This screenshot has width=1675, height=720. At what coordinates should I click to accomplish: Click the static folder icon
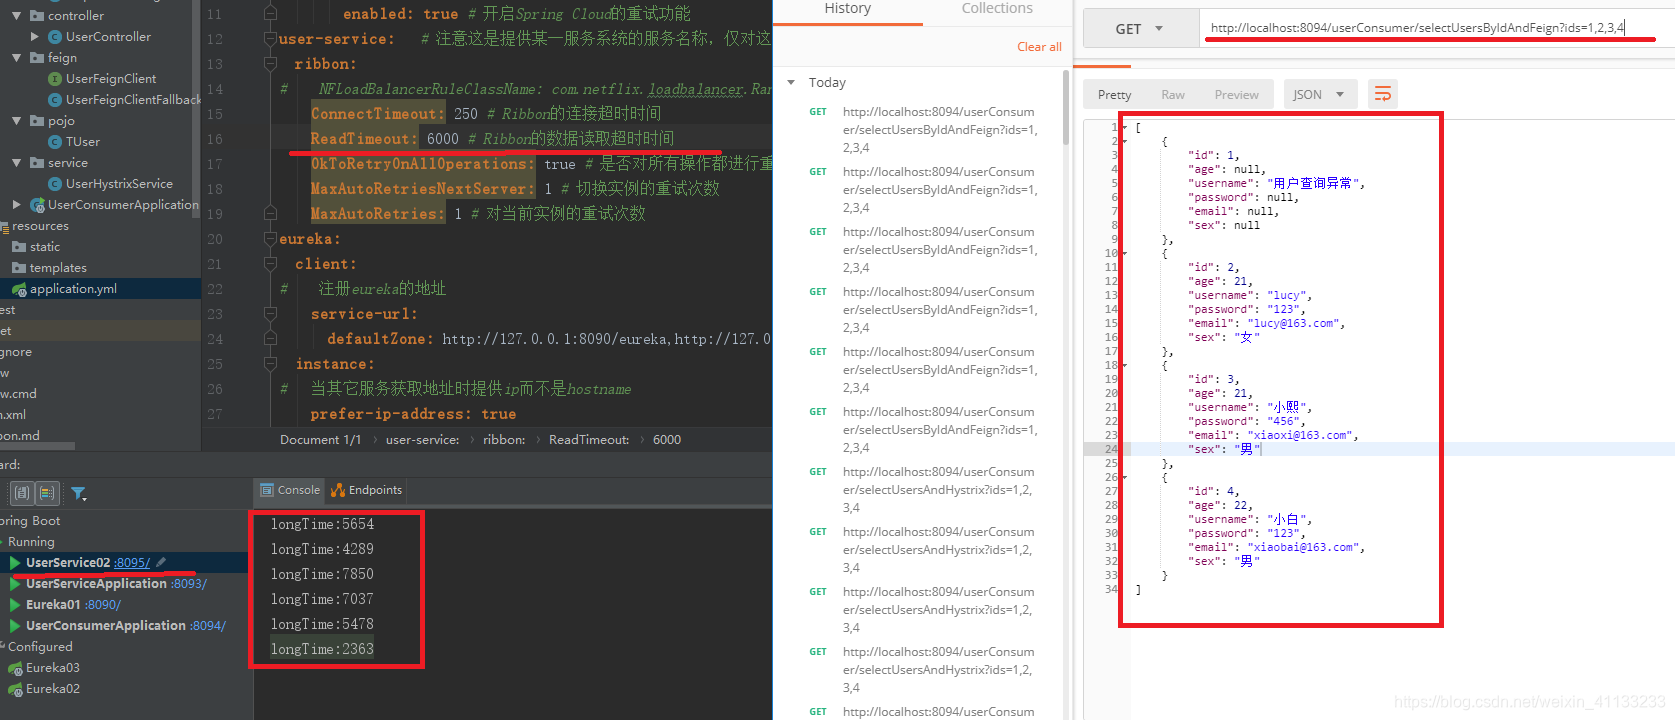point(19,247)
